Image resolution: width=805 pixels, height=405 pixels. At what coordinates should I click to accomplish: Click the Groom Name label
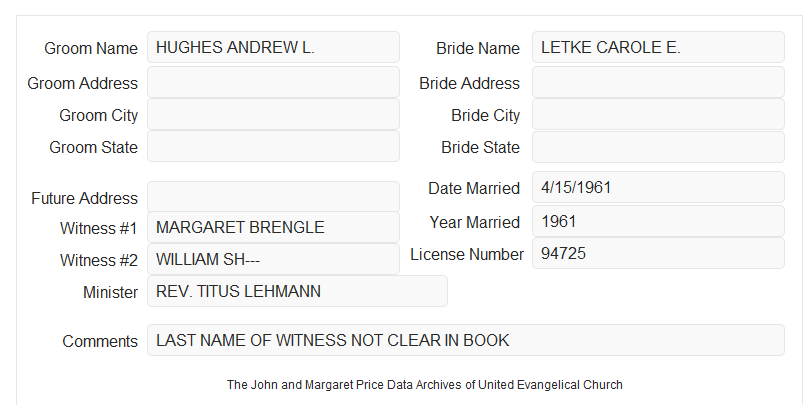tap(91, 48)
